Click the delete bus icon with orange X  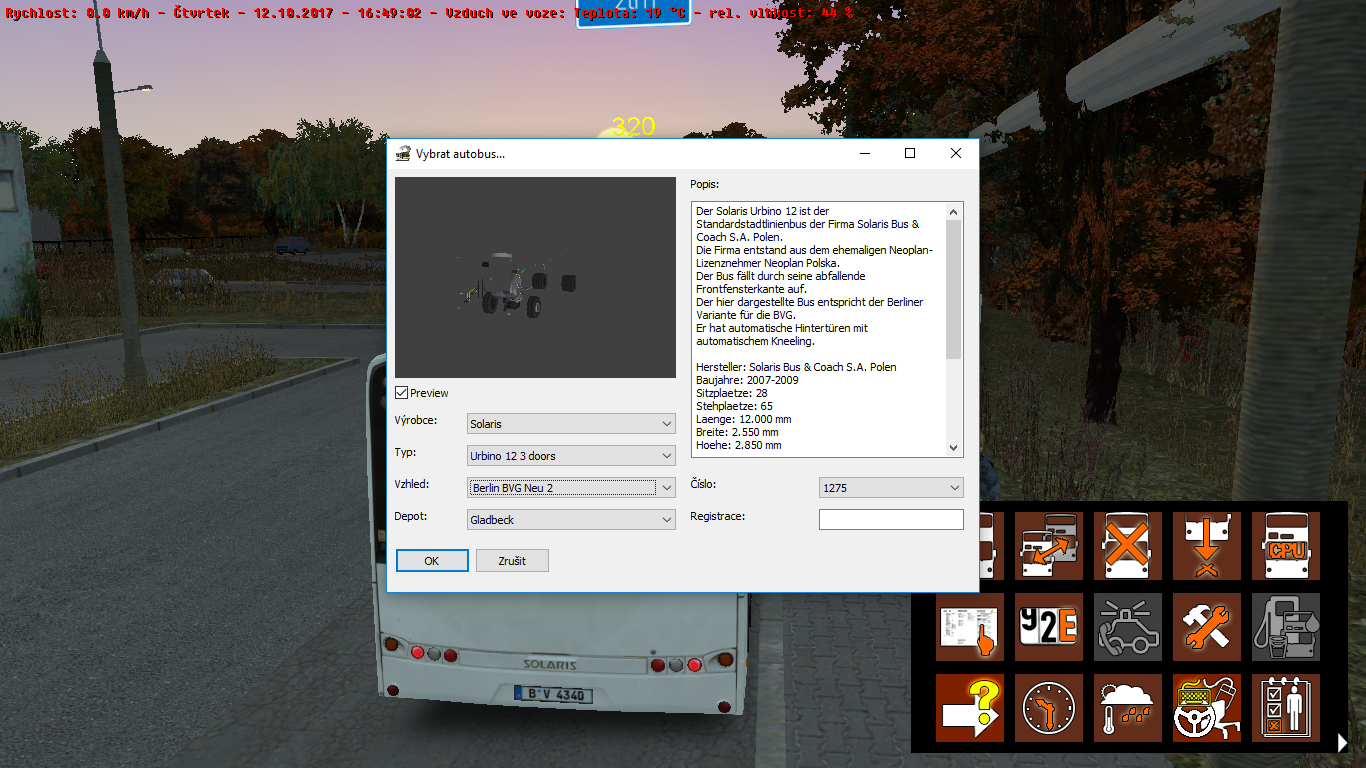1127,545
